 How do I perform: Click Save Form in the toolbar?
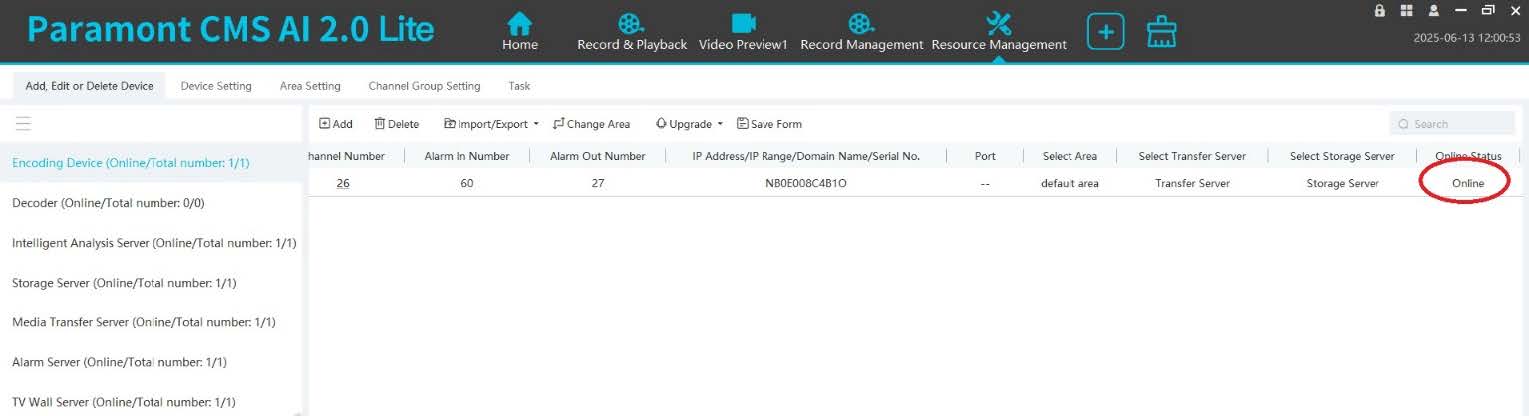point(769,124)
